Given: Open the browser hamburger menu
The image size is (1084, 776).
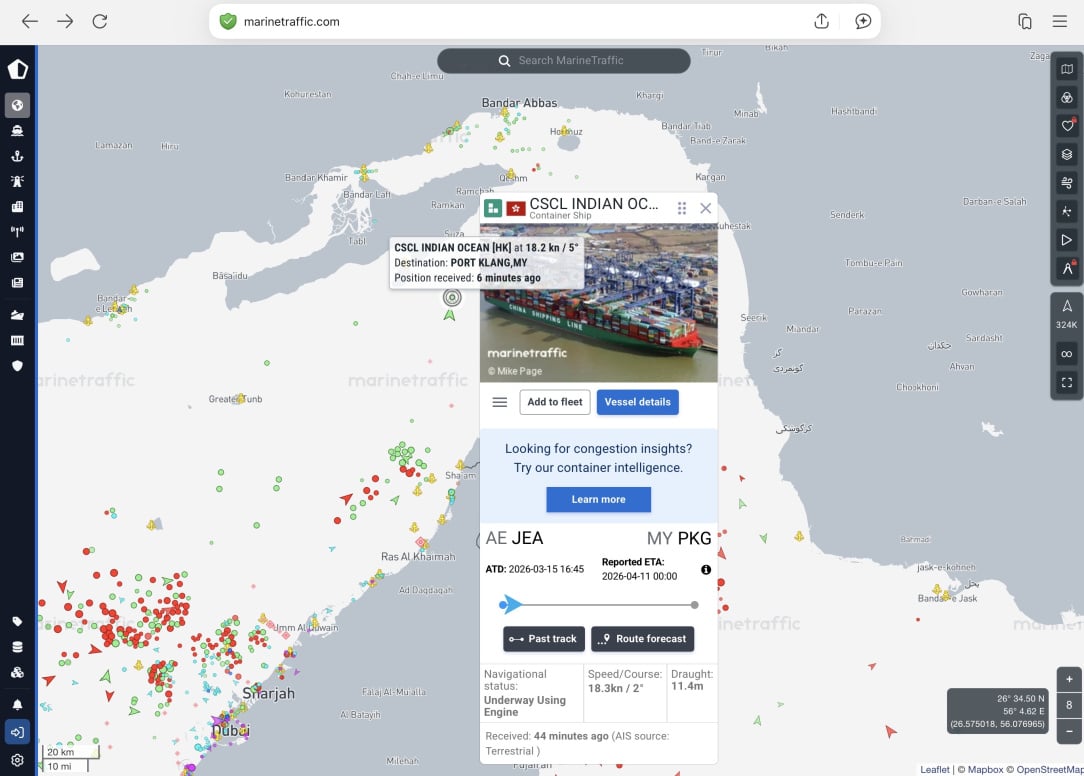Looking at the screenshot, I should 1060,21.
